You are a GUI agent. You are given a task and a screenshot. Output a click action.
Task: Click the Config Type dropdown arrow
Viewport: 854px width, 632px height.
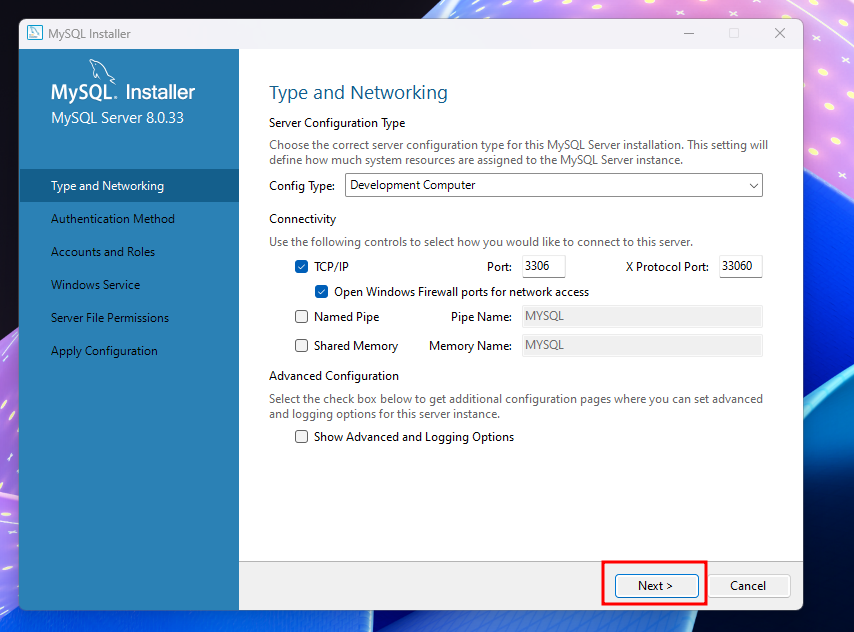(753, 185)
